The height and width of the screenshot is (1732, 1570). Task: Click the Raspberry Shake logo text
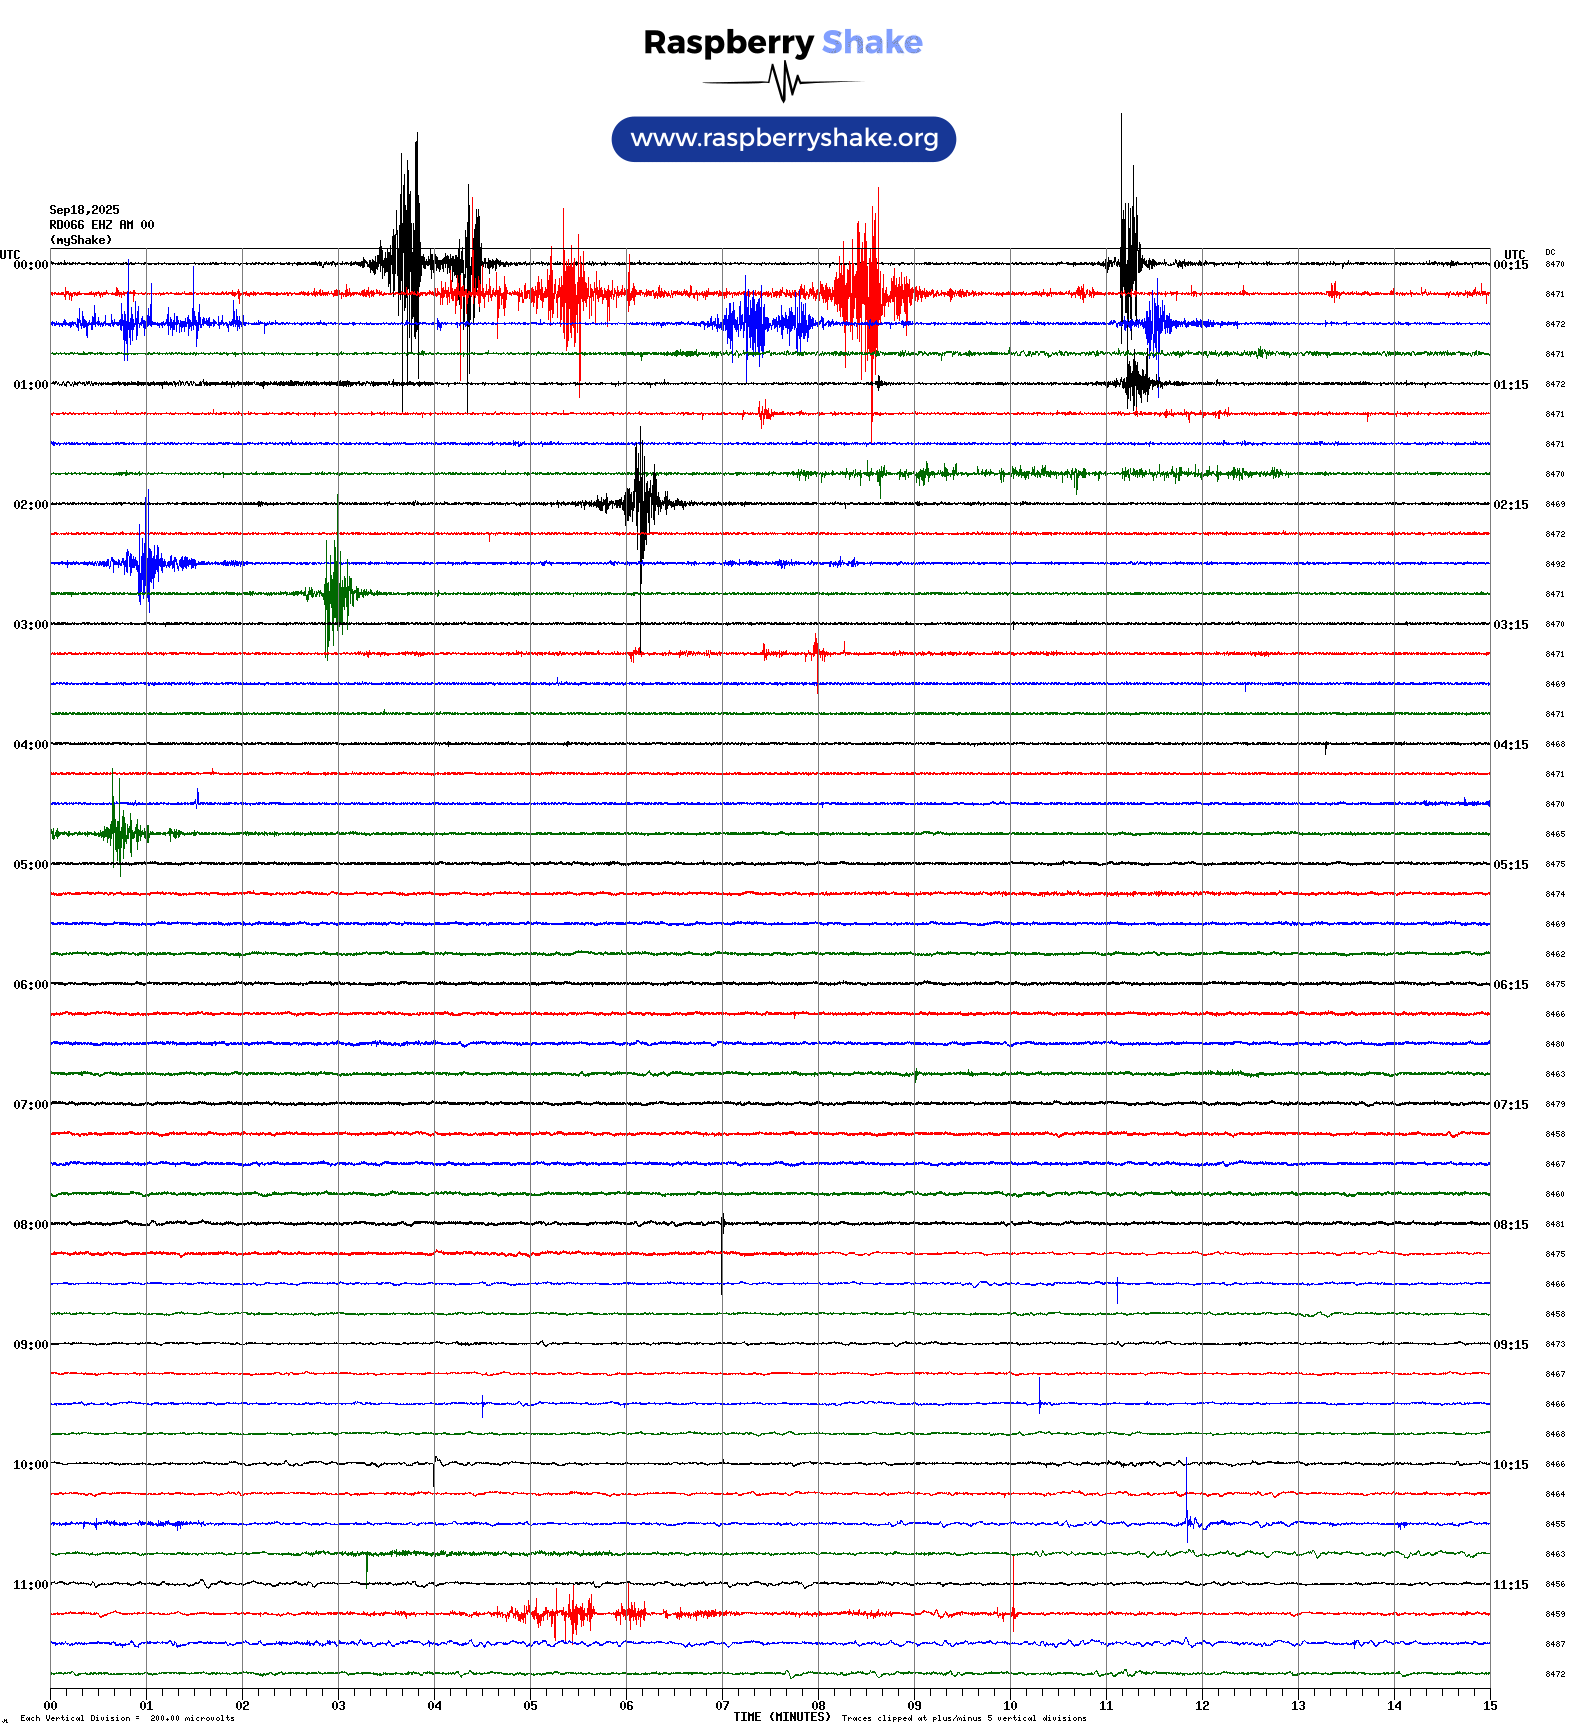point(782,42)
